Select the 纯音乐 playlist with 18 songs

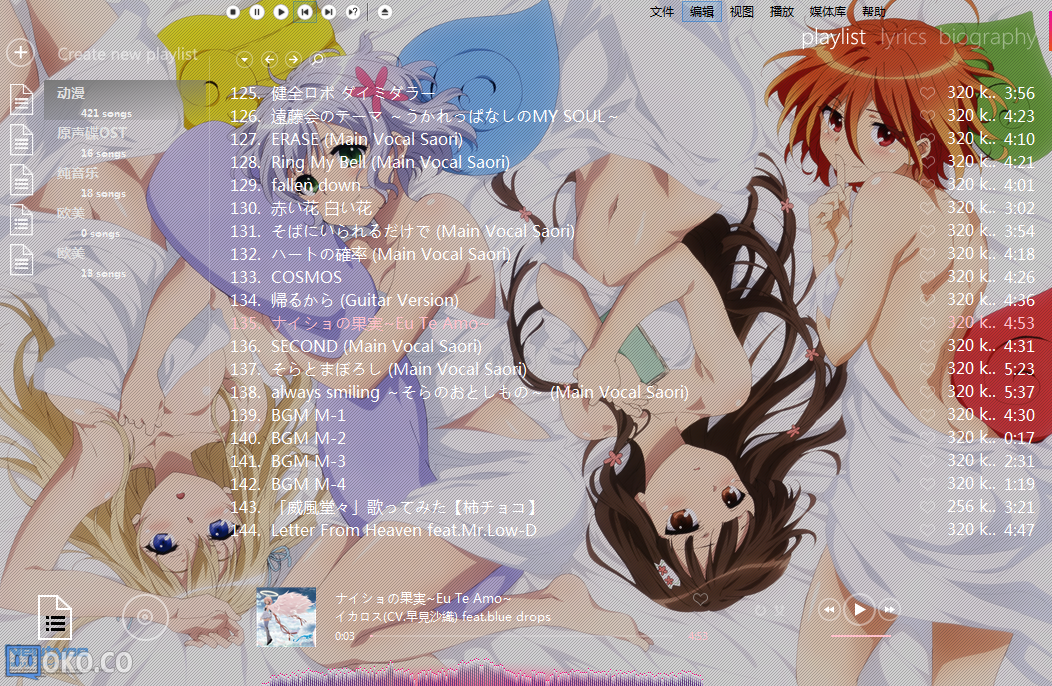(x=126, y=181)
